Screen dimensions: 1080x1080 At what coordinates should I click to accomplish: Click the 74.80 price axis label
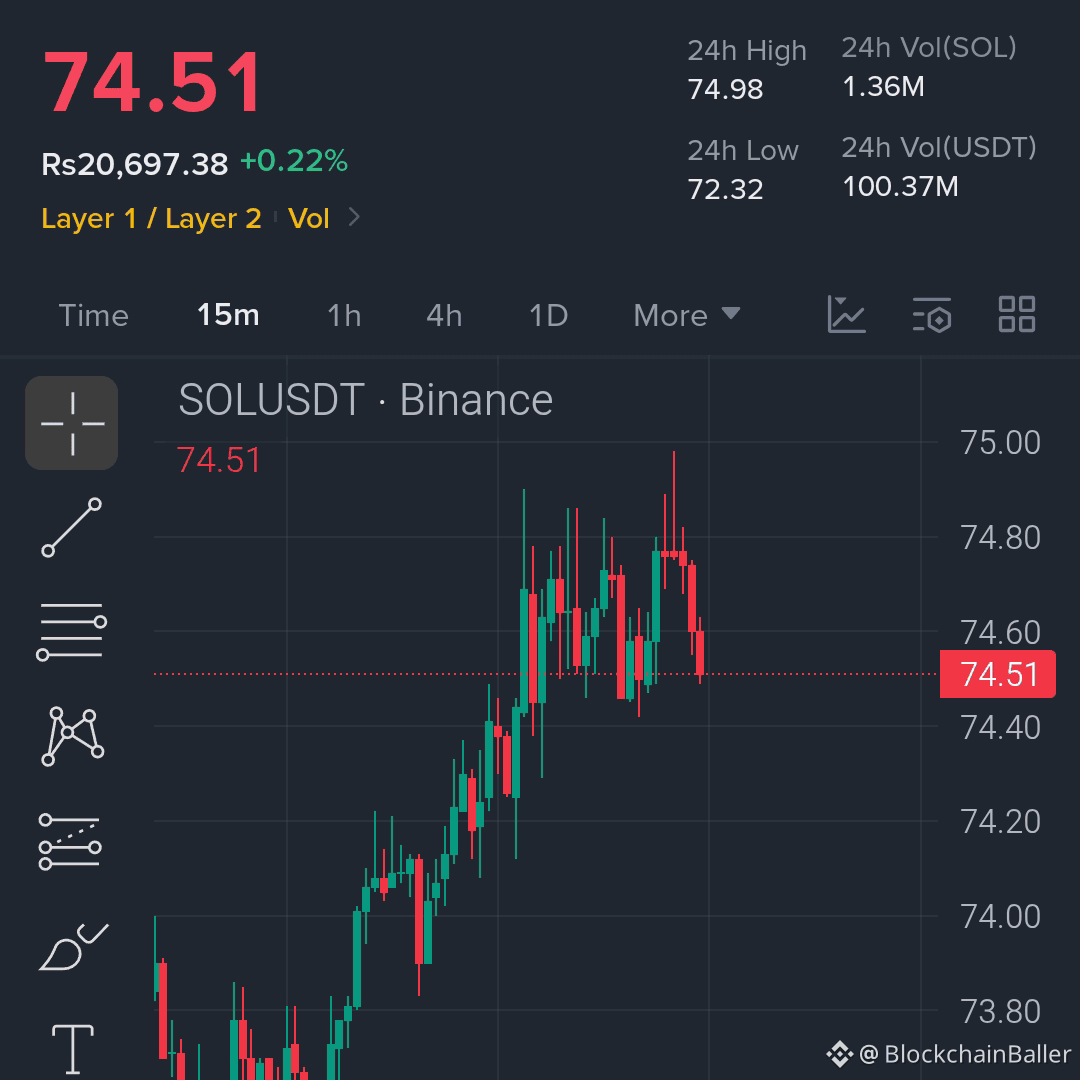(1000, 538)
